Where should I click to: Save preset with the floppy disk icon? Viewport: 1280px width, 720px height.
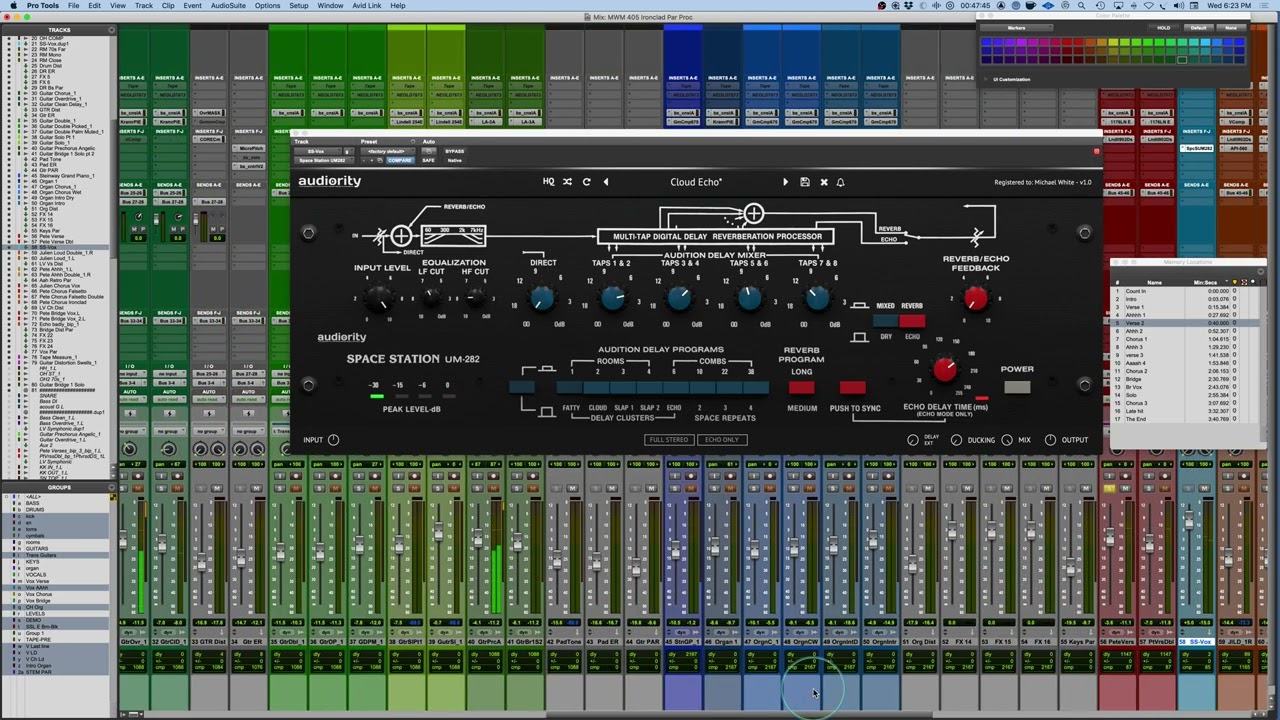click(804, 182)
